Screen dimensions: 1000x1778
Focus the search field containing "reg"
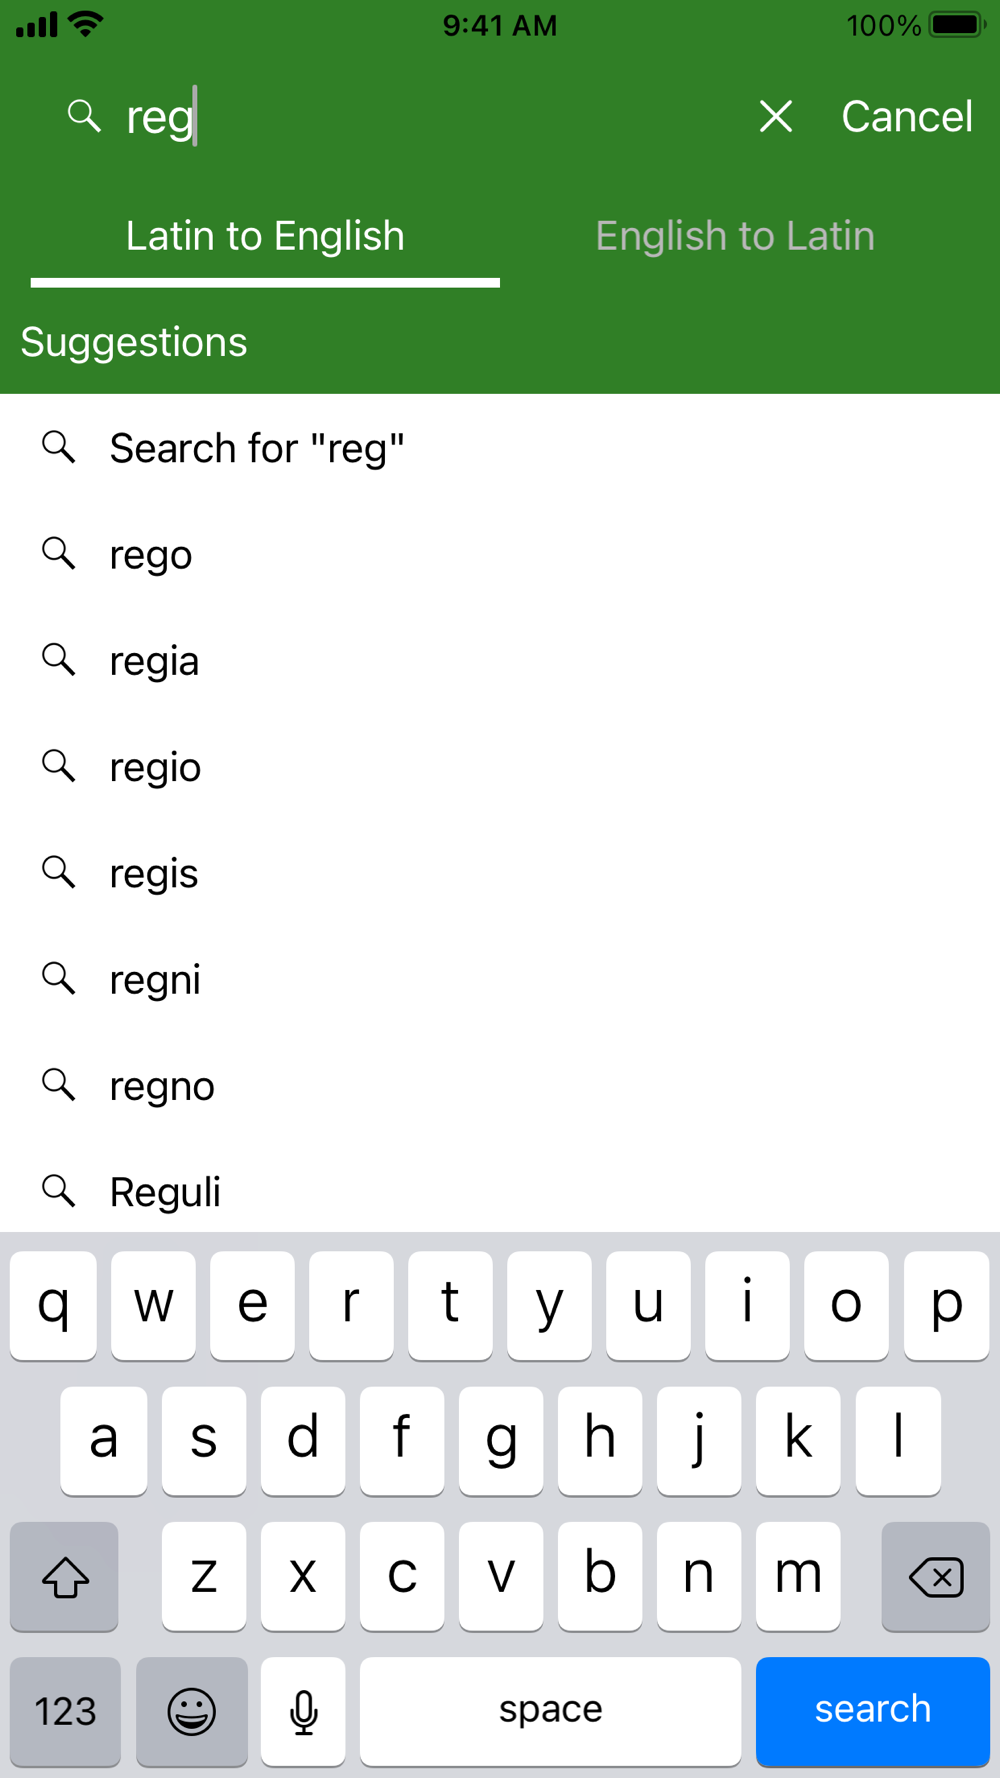point(430,117)
